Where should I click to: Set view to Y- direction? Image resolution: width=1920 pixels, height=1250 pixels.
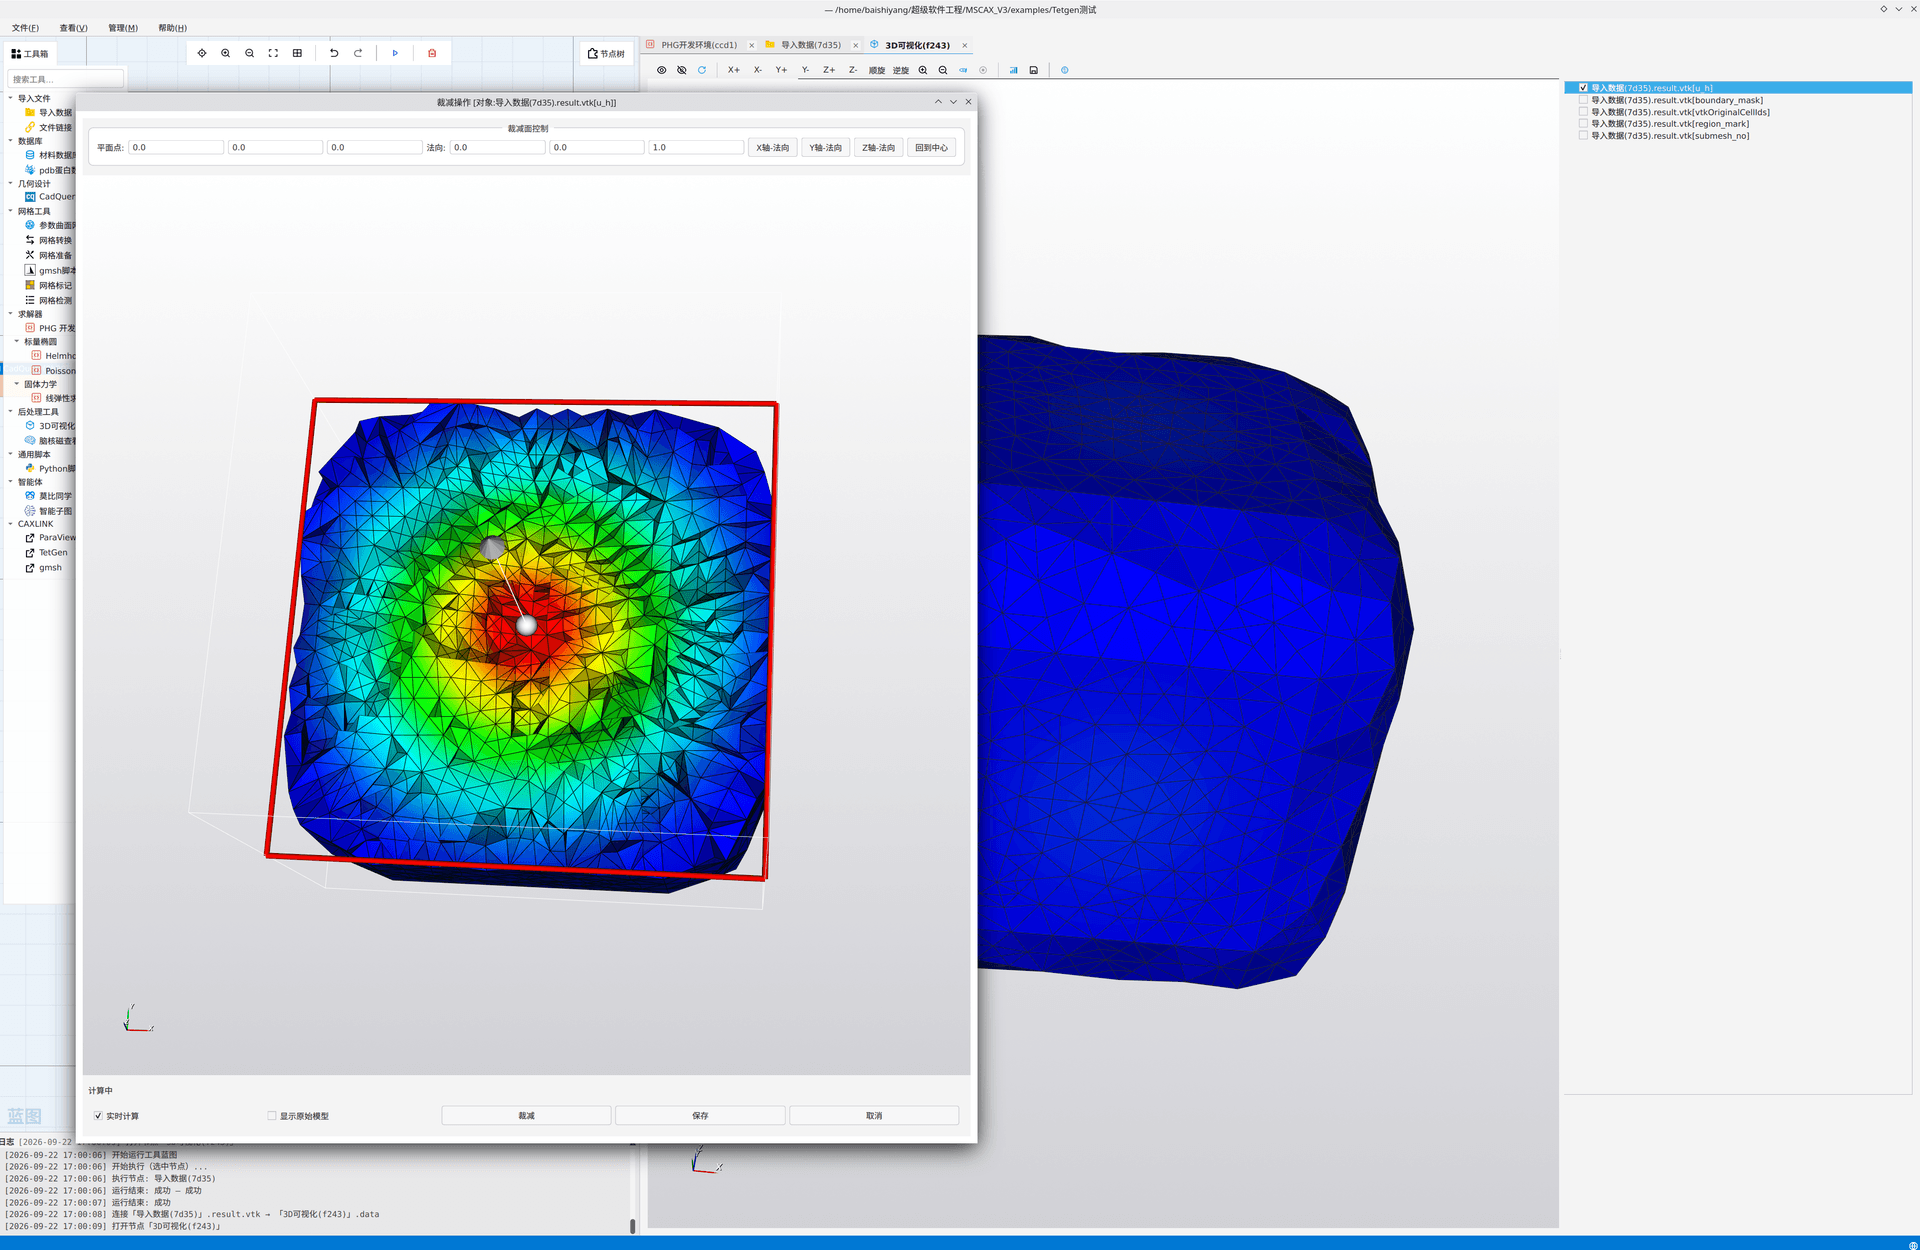click(805, 70)
